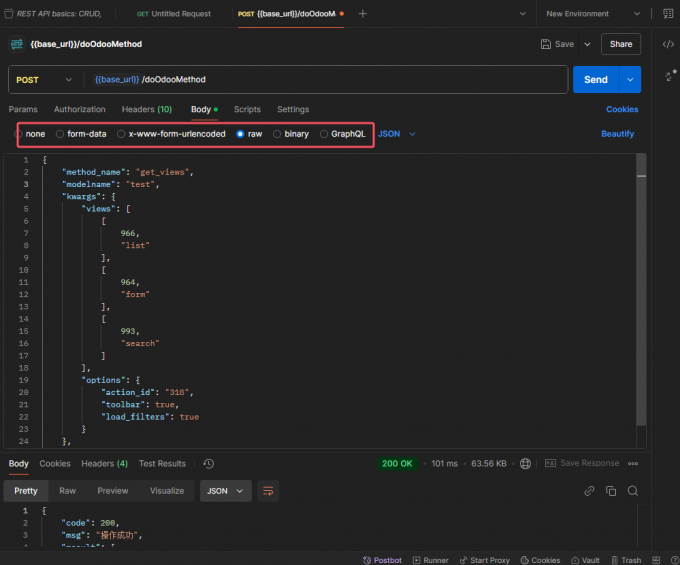Click the request body editor scrollbar thumb

pos(641,290)
